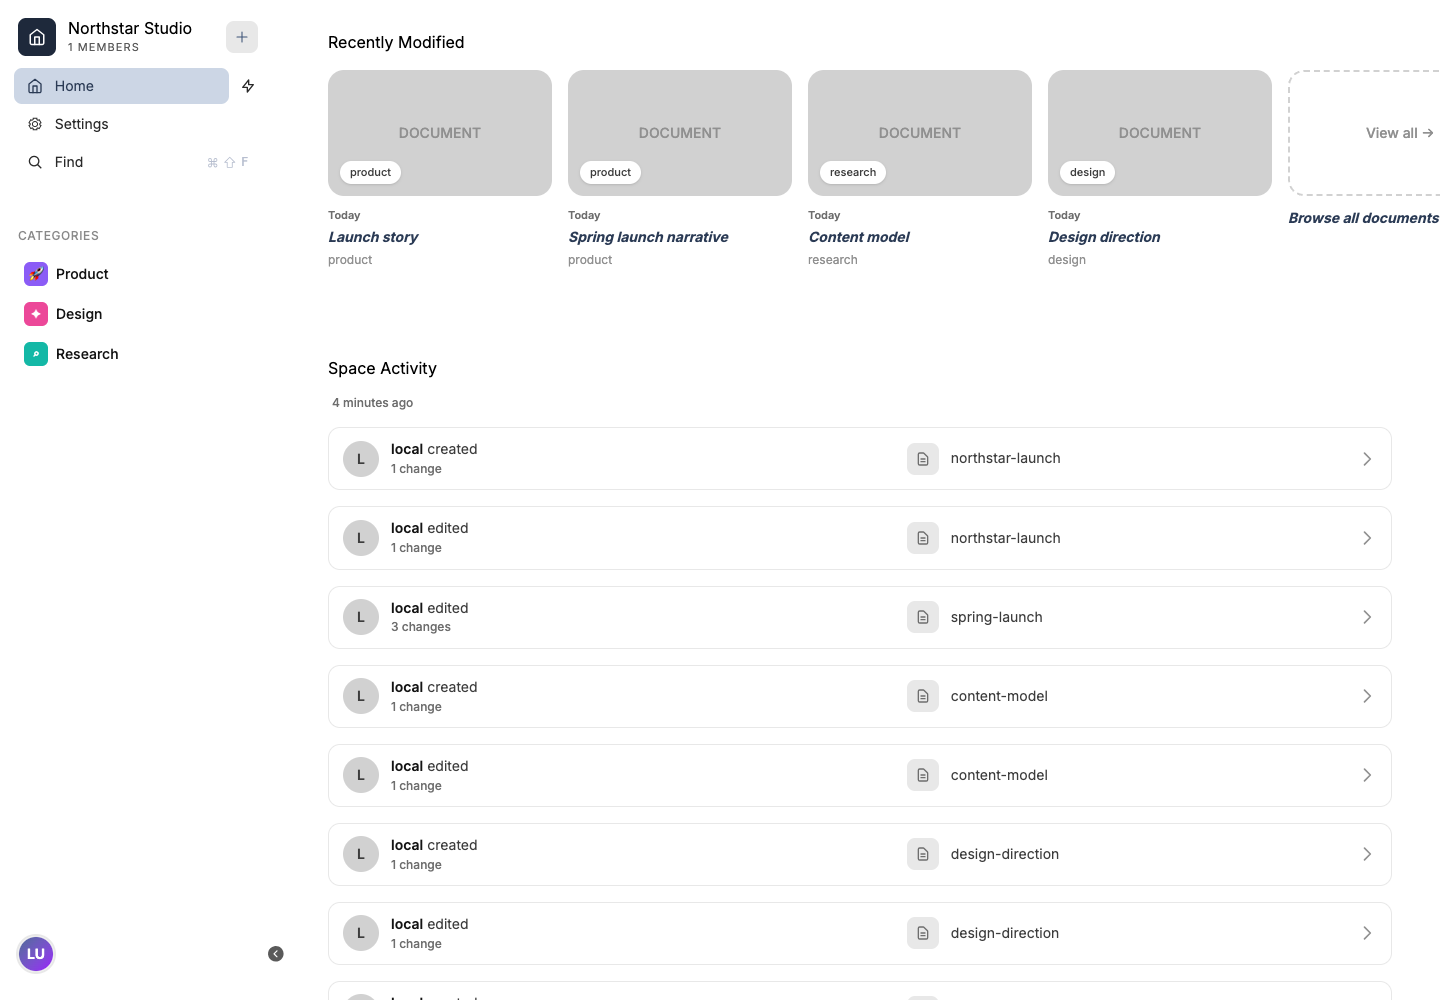1440x1000 pixels.
Task: Expand the local edited design-direction chevron
Action: [1367, 933]
